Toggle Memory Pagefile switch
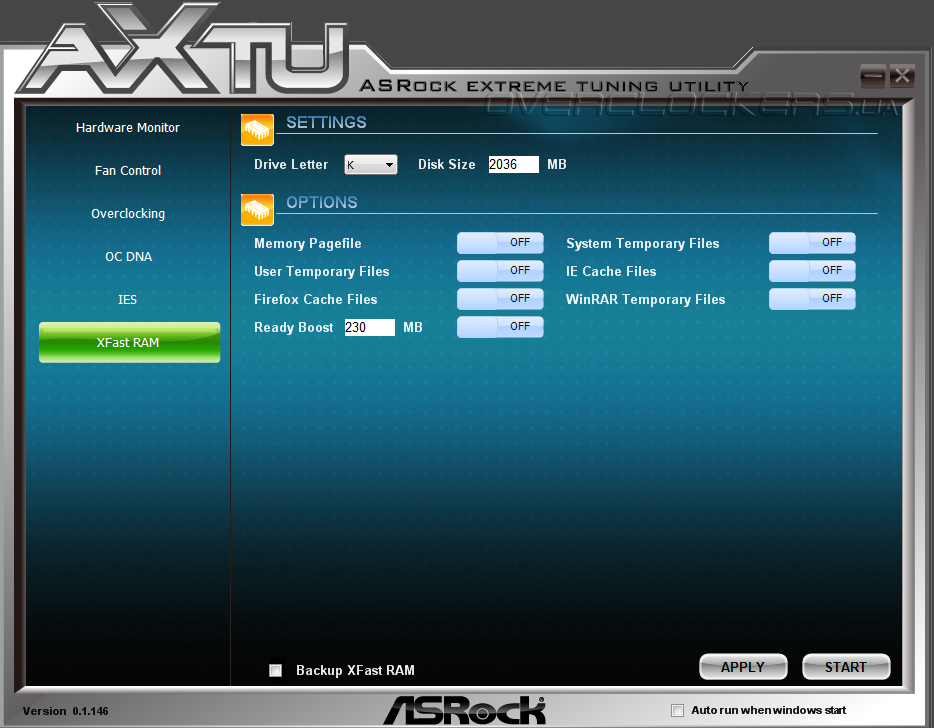 [x=500, y=243]
